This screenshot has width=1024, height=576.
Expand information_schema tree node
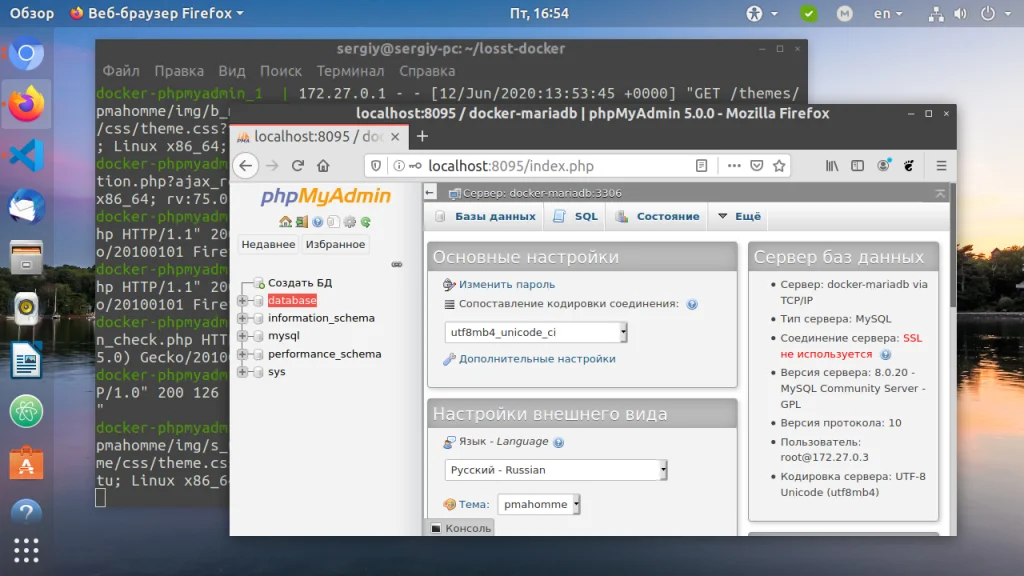(242, 318)
